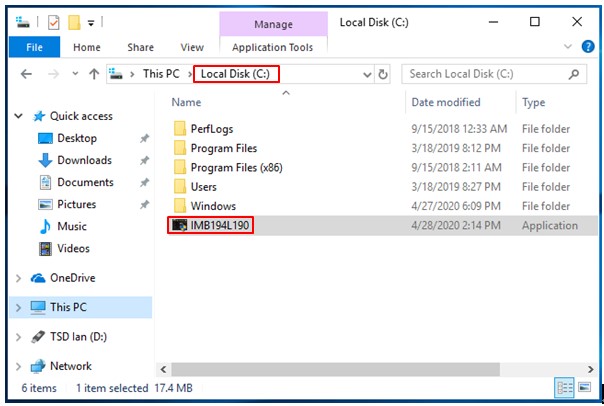The height and width of the screenshot is (406, 604).
Task: Open Music in Quick access
Action: [72, 226]
